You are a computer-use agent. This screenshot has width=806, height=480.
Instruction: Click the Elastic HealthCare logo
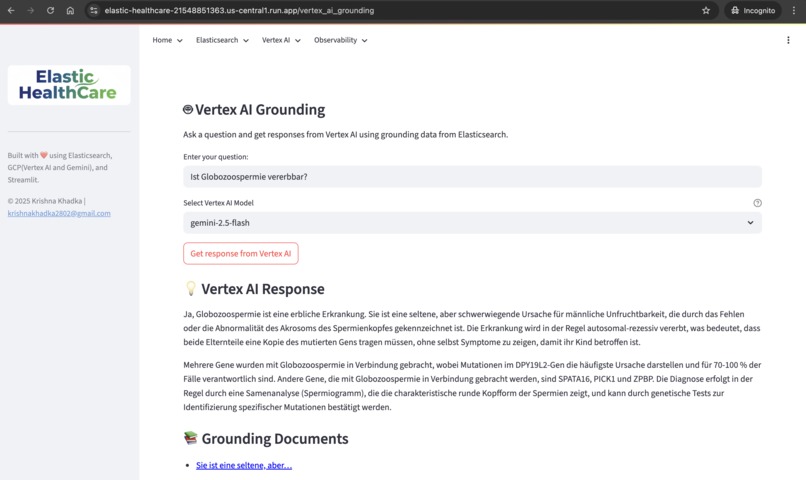tap(69, 85)
